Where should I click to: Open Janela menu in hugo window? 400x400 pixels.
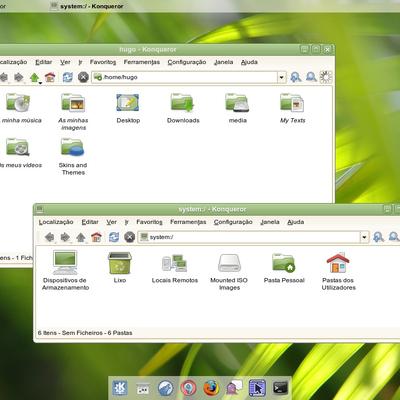223,62
